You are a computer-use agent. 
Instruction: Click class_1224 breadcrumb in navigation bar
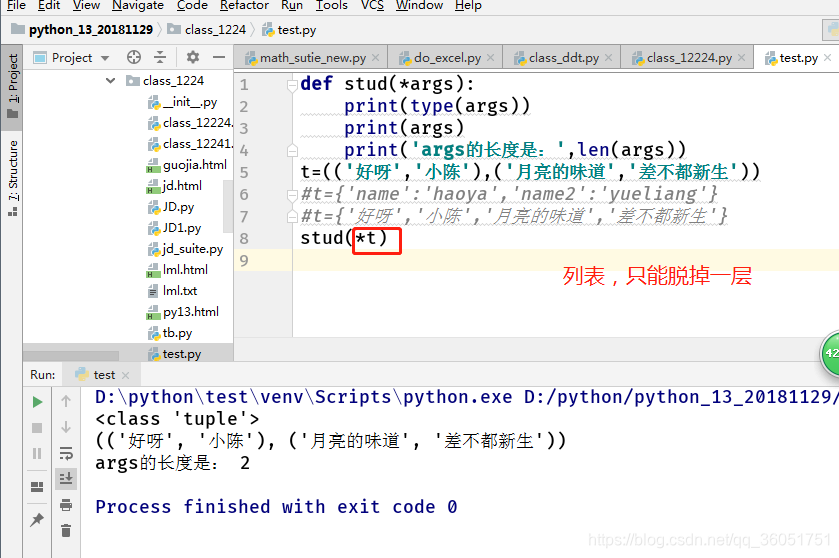click(207, 29)
